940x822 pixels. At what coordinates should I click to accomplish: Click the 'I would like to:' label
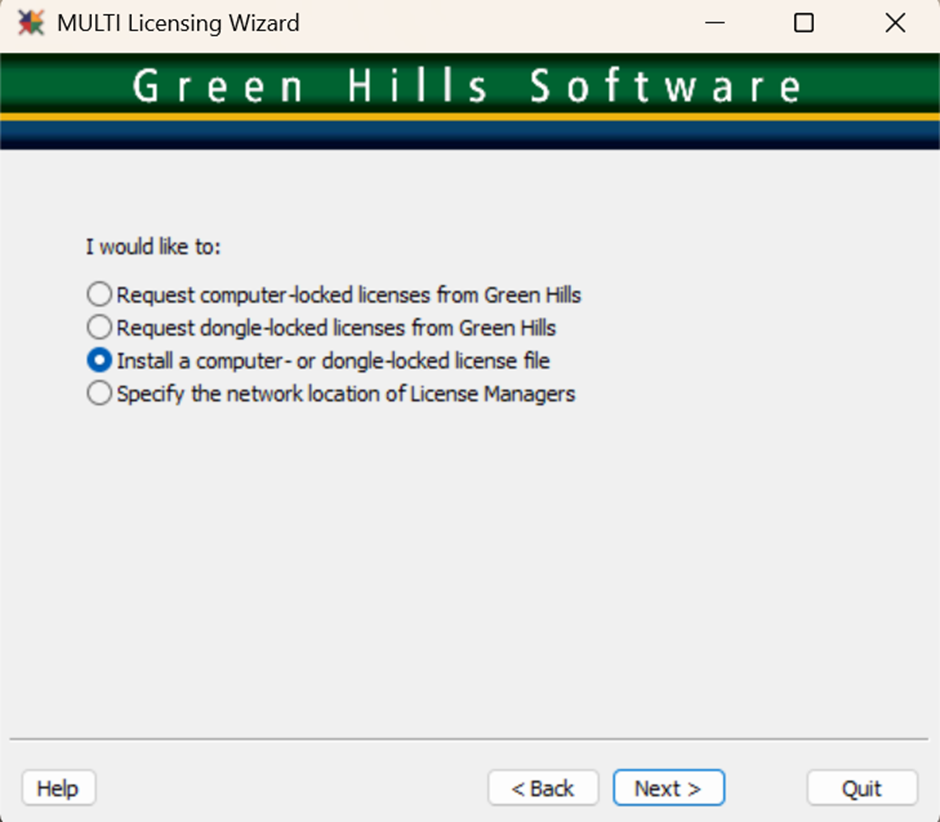(x=153, y=246)
